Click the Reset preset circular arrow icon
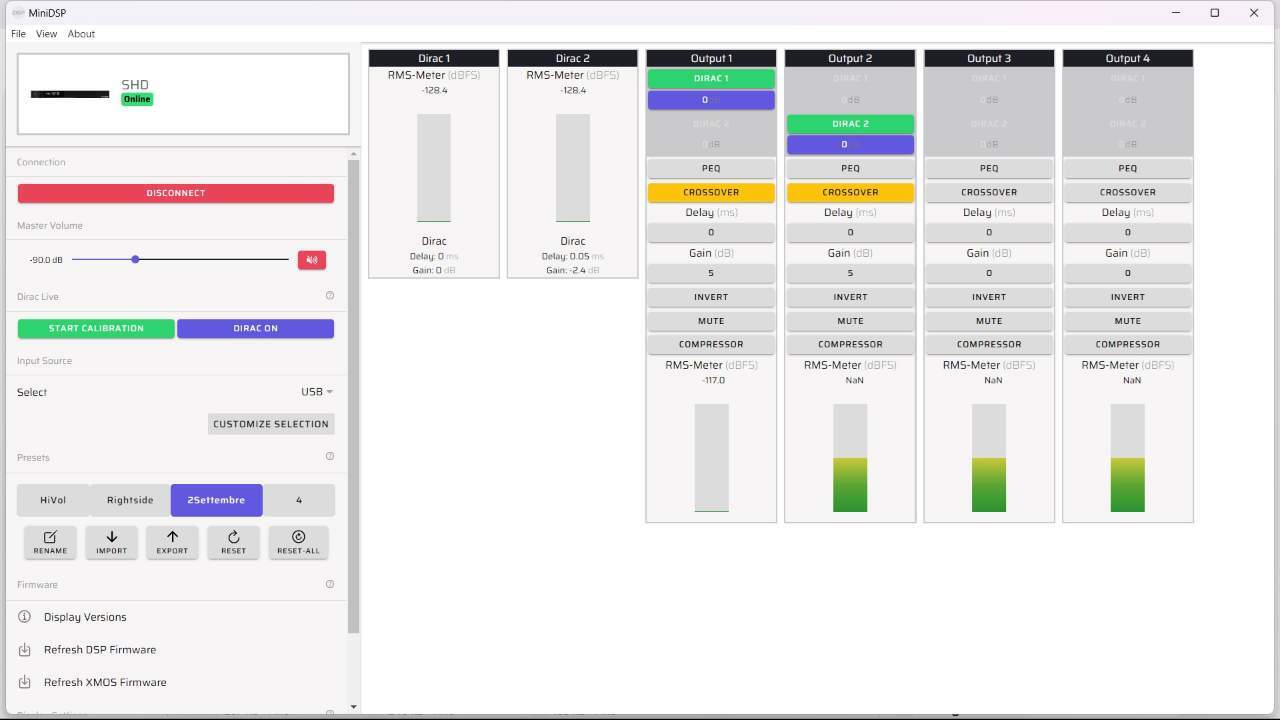This screenshot has height=720, width=1280. tap(233, 537)
